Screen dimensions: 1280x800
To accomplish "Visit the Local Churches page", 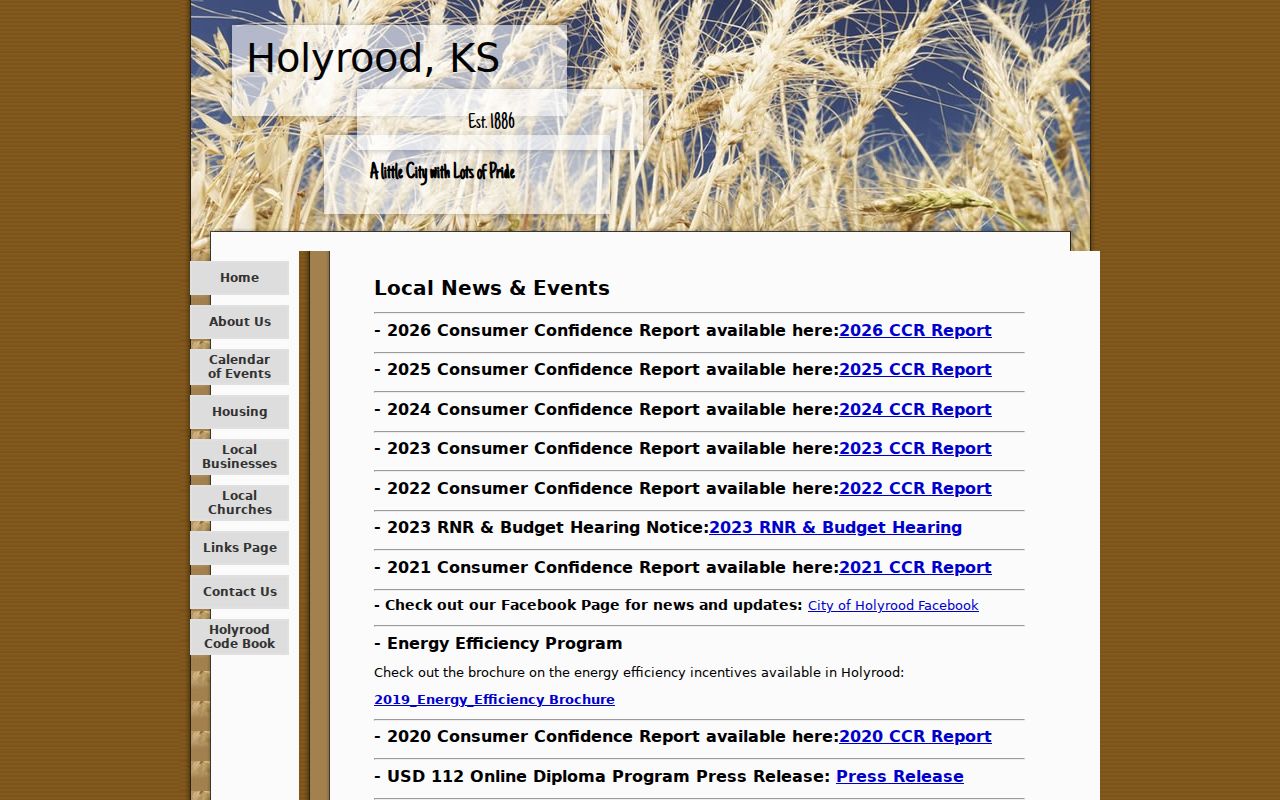I will [239, 503].
